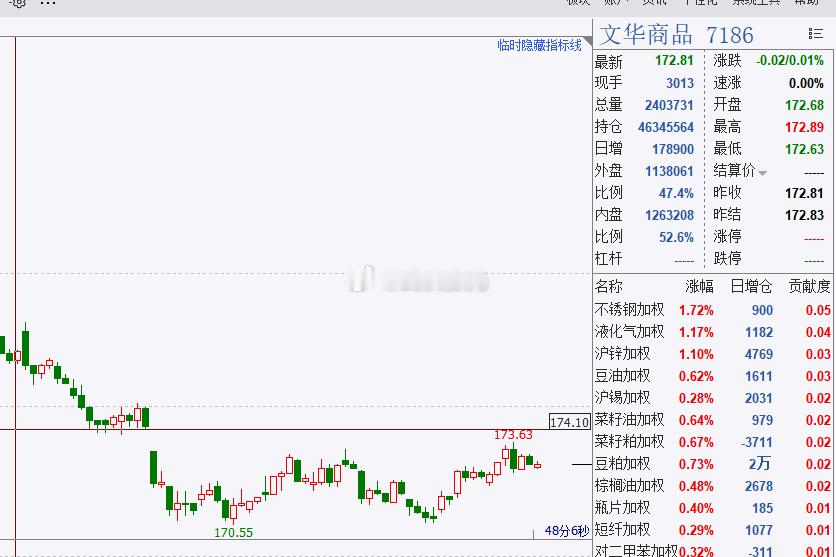Click the triangle corner marker next to 临时隐藏指标线

point(588,41)
